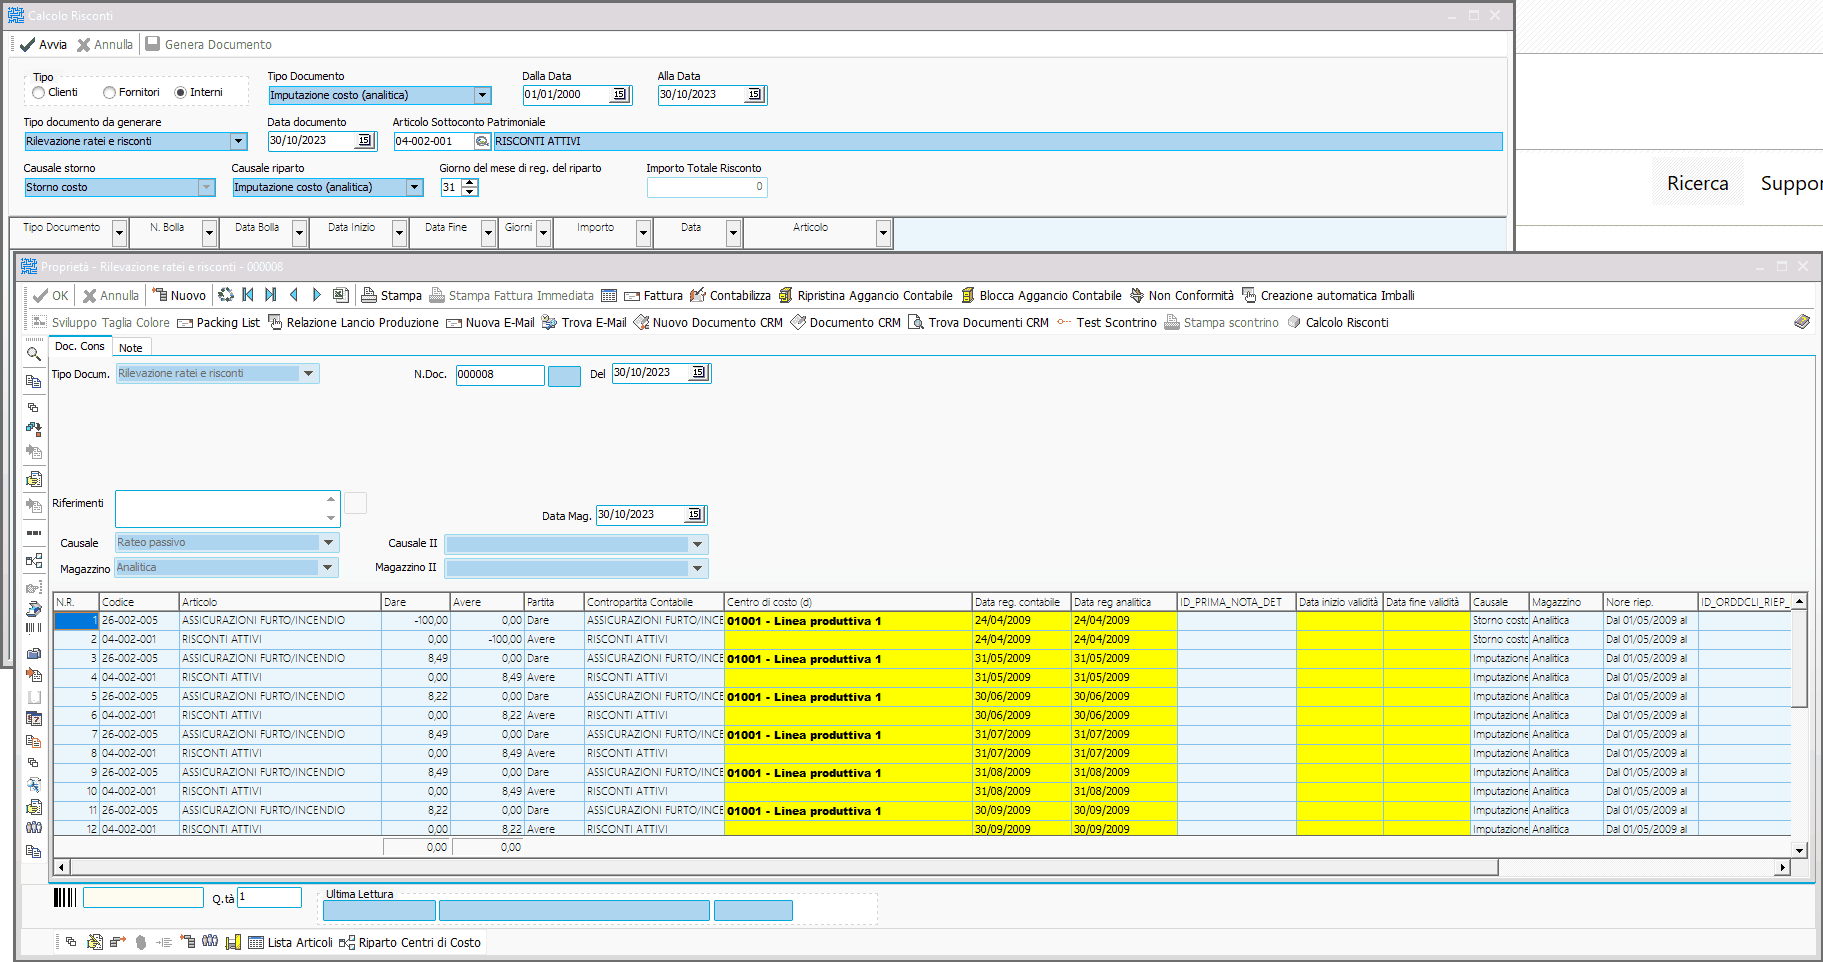Click the Q.tà input field
This screenshot has width=1823, height=962.
point(269,897)
